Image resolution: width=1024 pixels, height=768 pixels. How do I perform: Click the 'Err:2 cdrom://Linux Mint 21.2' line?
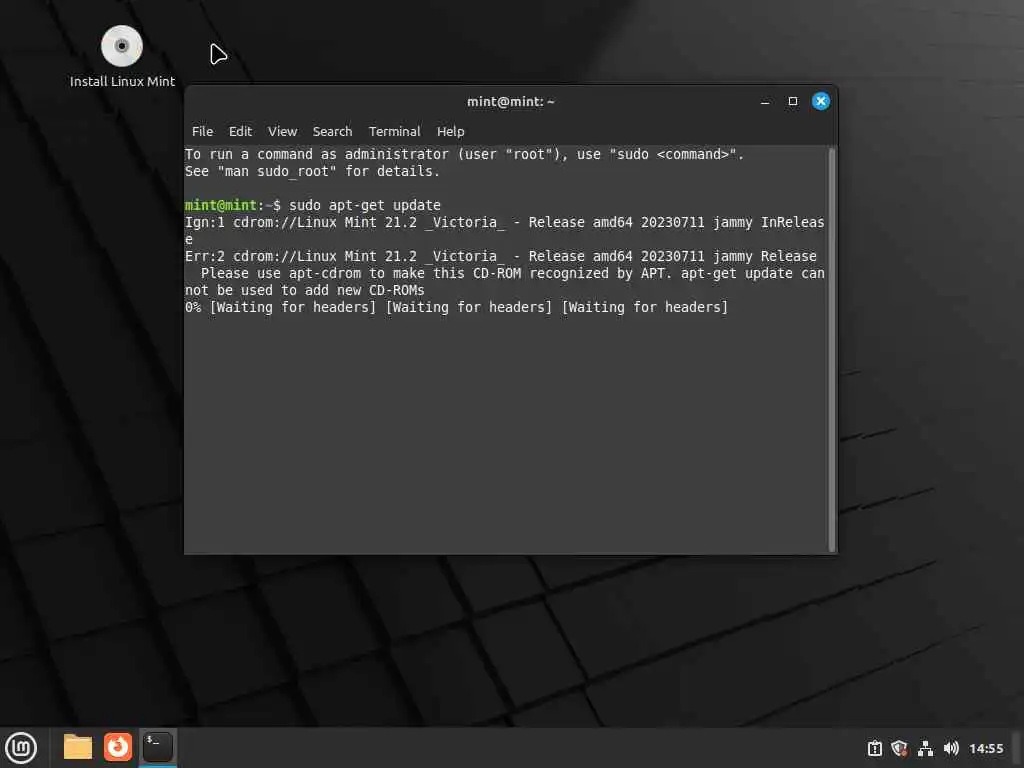pyautogui.click(x=501, y=256)
